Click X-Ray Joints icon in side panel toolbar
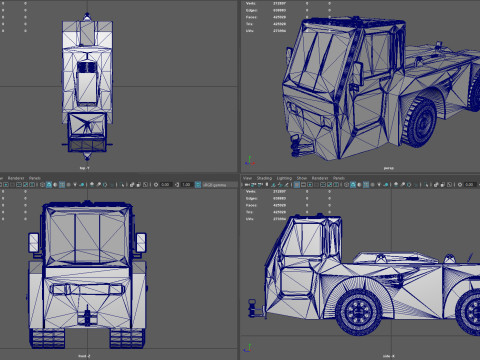480x360 pixels. tap(449, 185)
